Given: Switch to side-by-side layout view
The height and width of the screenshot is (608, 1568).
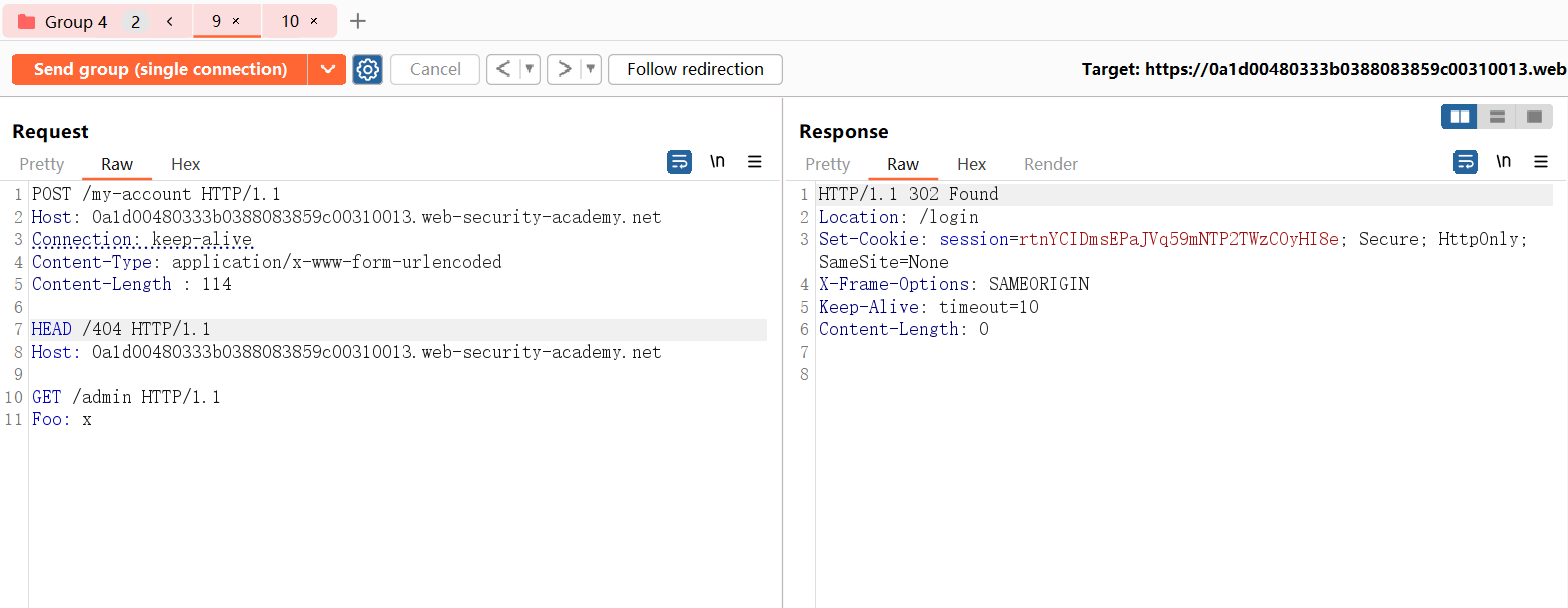Looking at the screenshot, I should [x=1459, y=117].
